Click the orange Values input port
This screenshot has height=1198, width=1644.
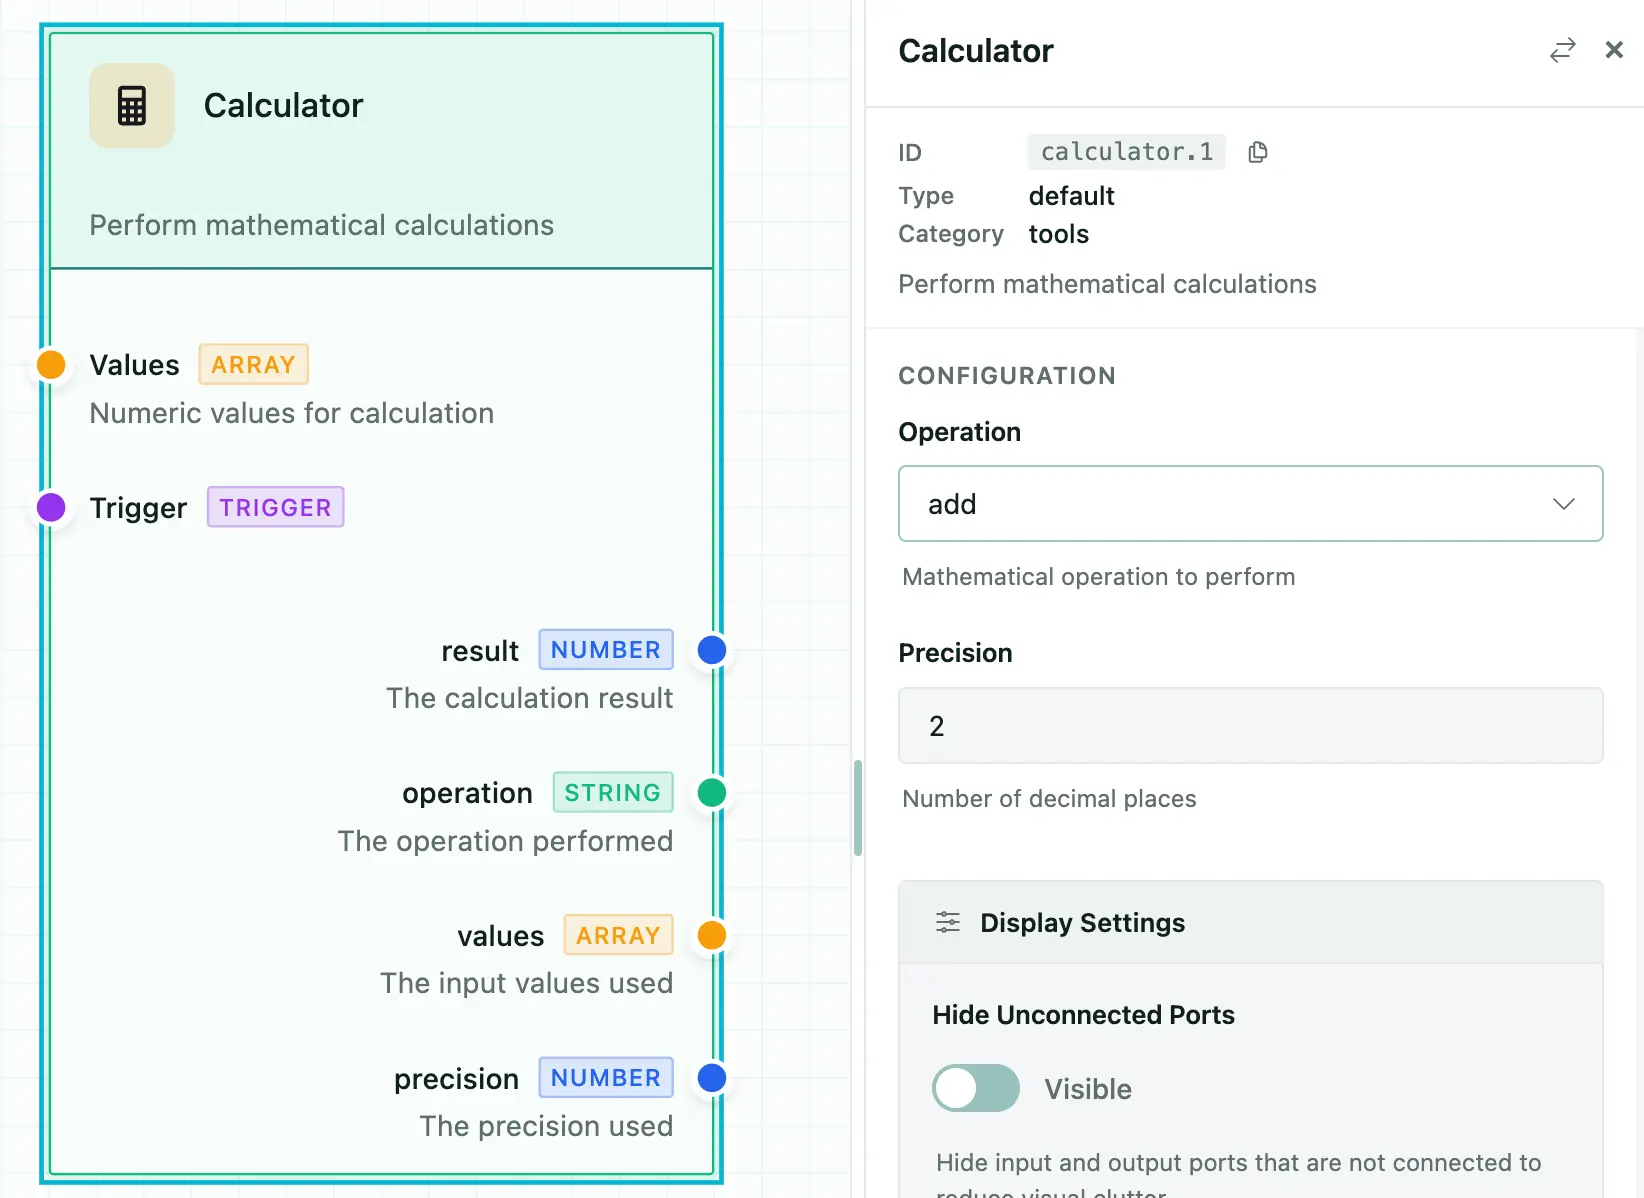[51, 365]
